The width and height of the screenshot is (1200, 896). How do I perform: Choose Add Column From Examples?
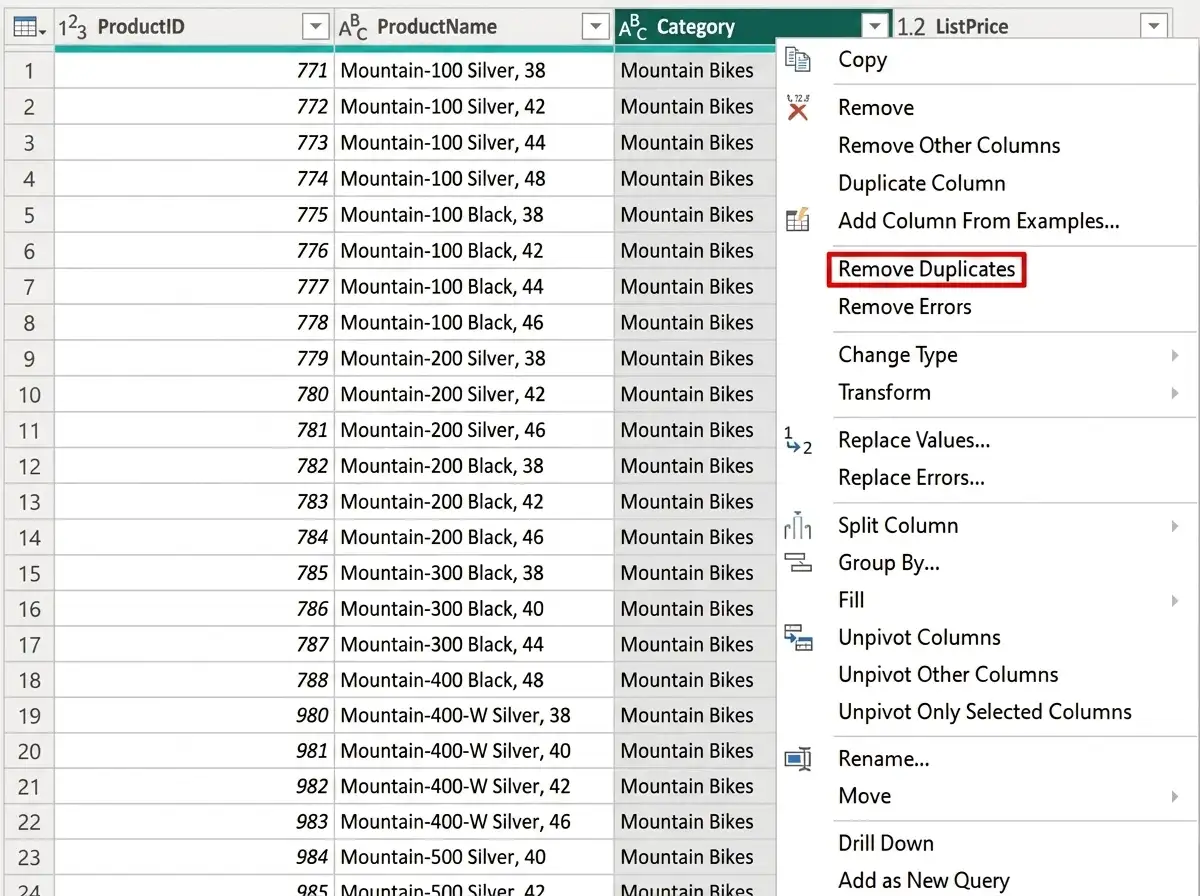pos(979,221)
